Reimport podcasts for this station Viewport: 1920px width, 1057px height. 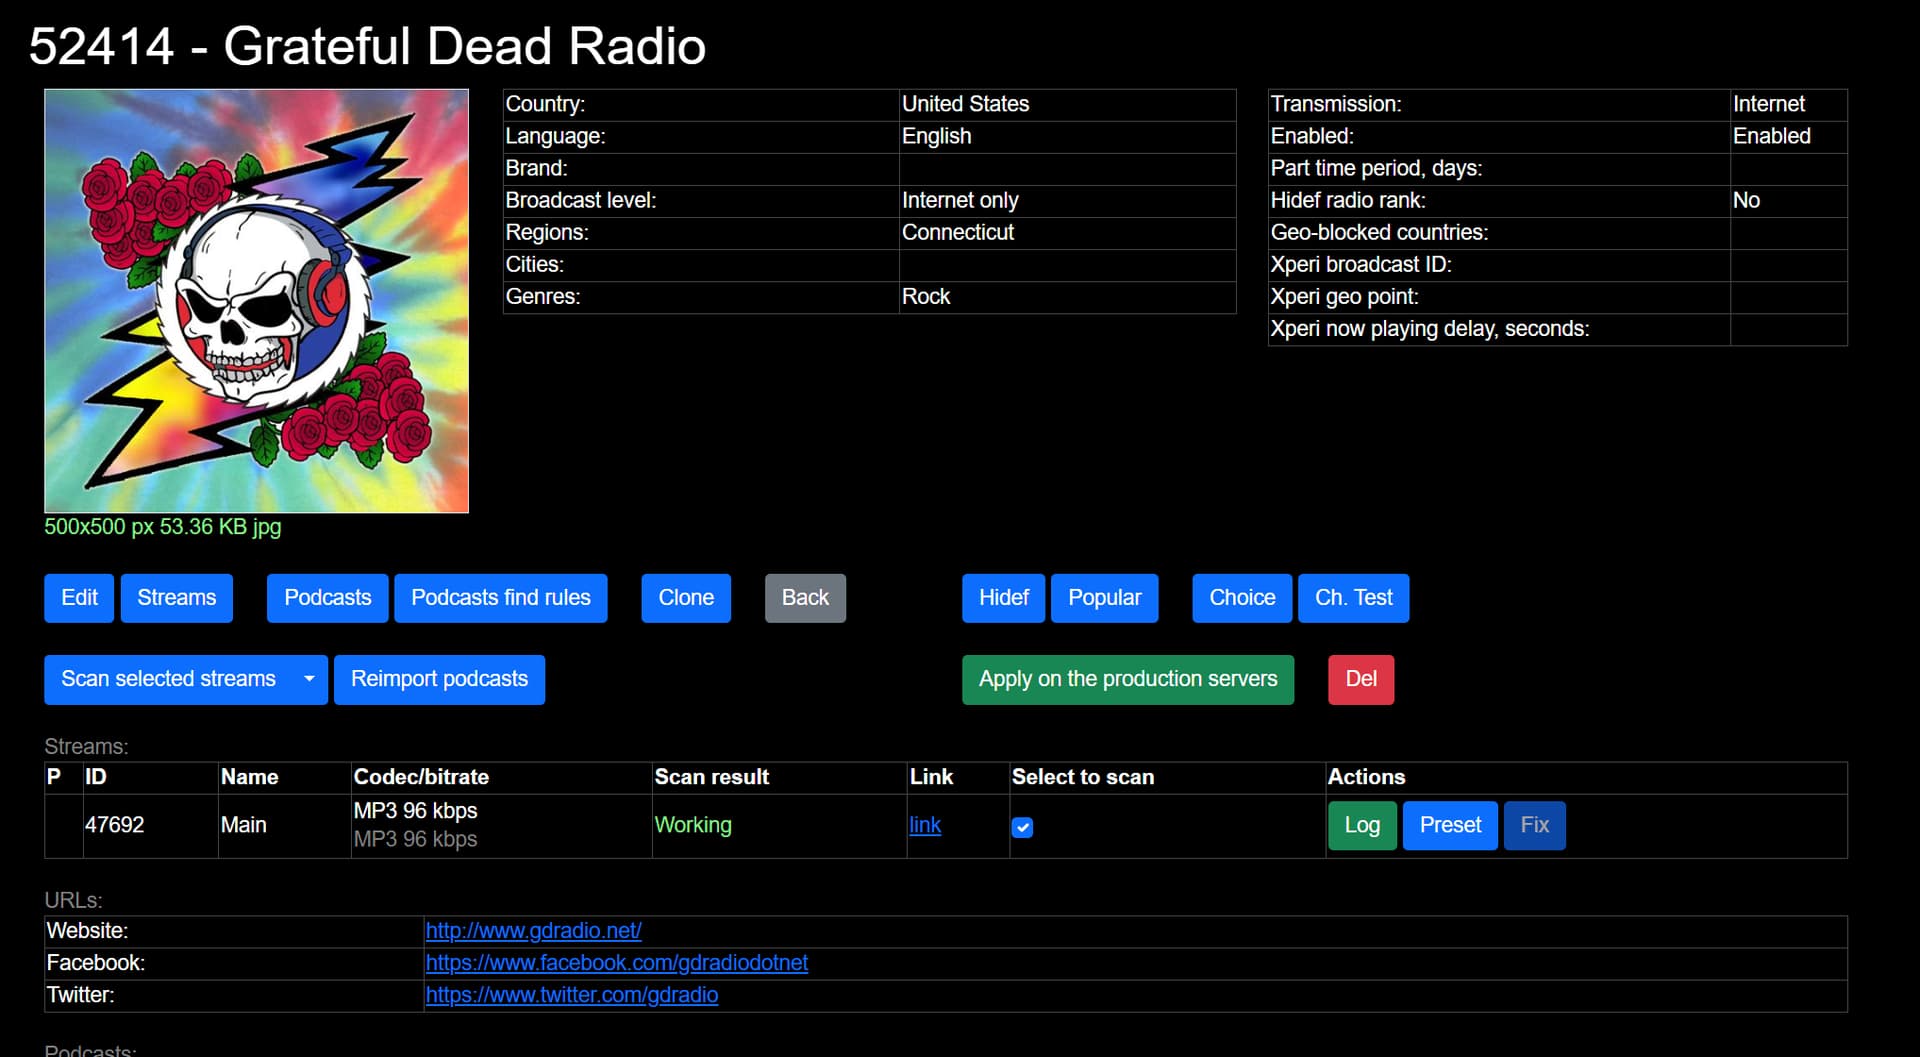pyautogui.click(x=439, y=679)
